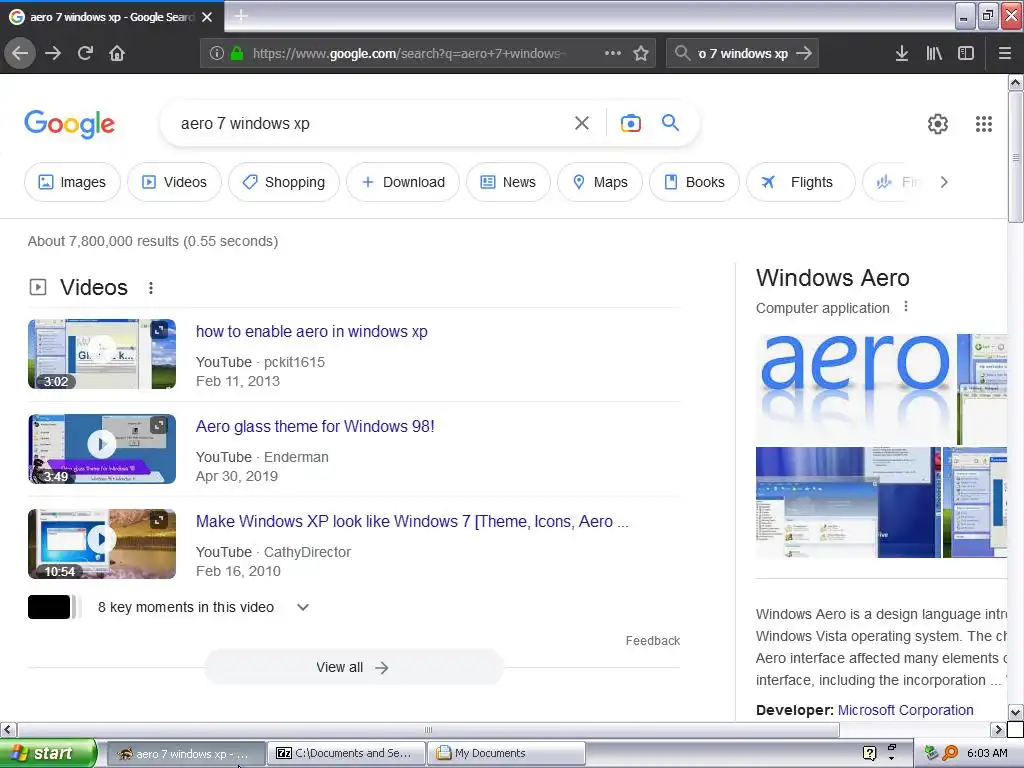Click the 'Windows Aero' panel title

coord(833,278)
